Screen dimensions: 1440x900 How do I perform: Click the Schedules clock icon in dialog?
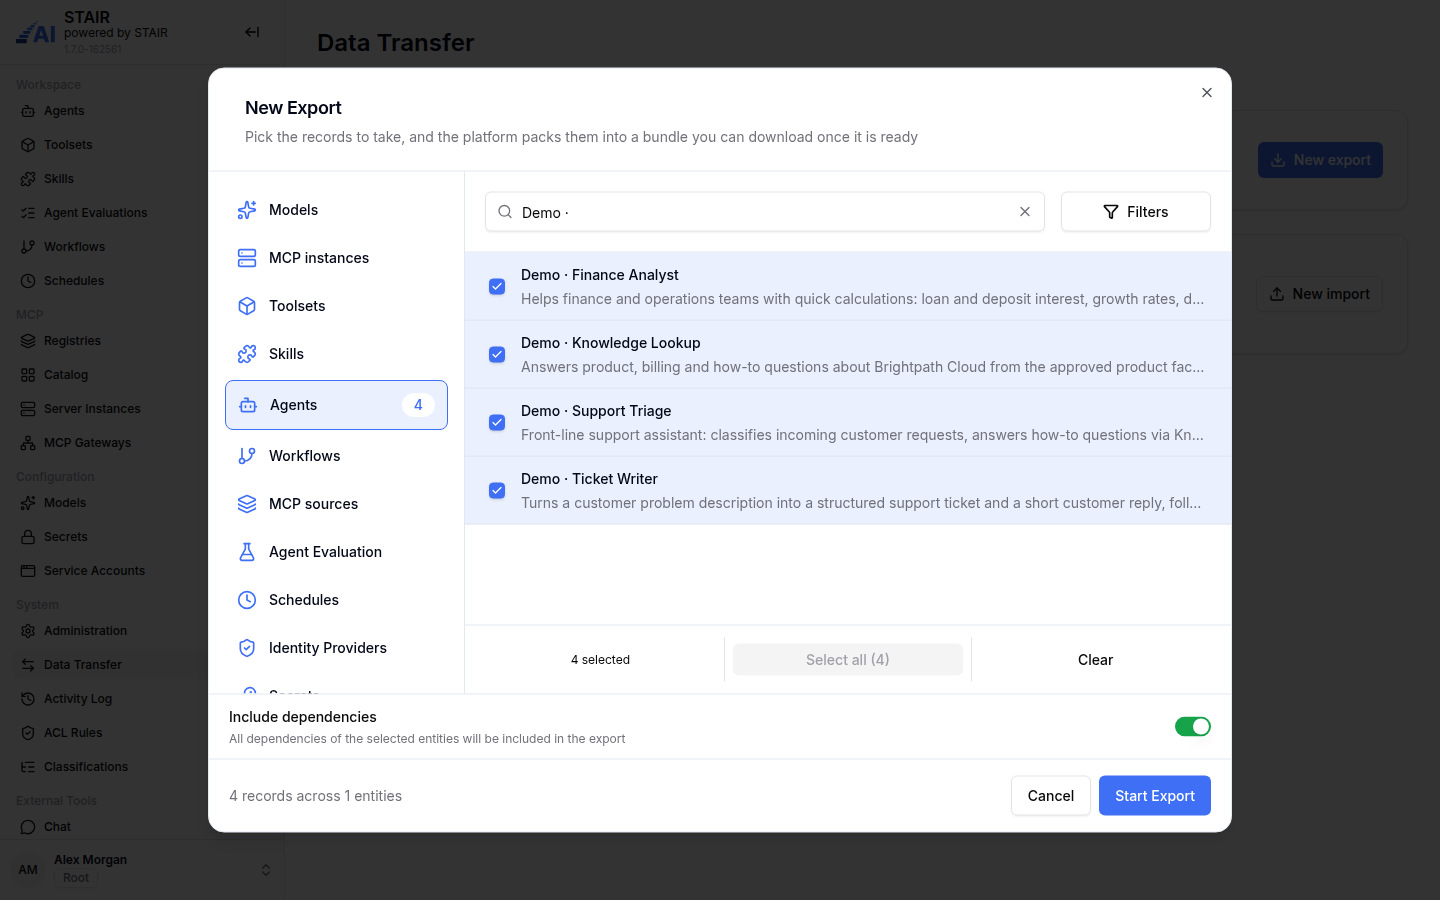[x=247, y=600]
